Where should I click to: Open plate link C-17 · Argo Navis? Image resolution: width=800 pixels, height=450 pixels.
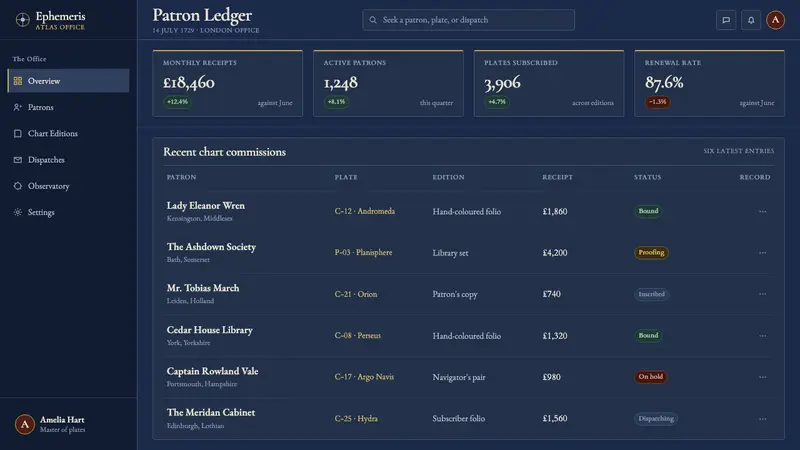[x=364, y=377]
